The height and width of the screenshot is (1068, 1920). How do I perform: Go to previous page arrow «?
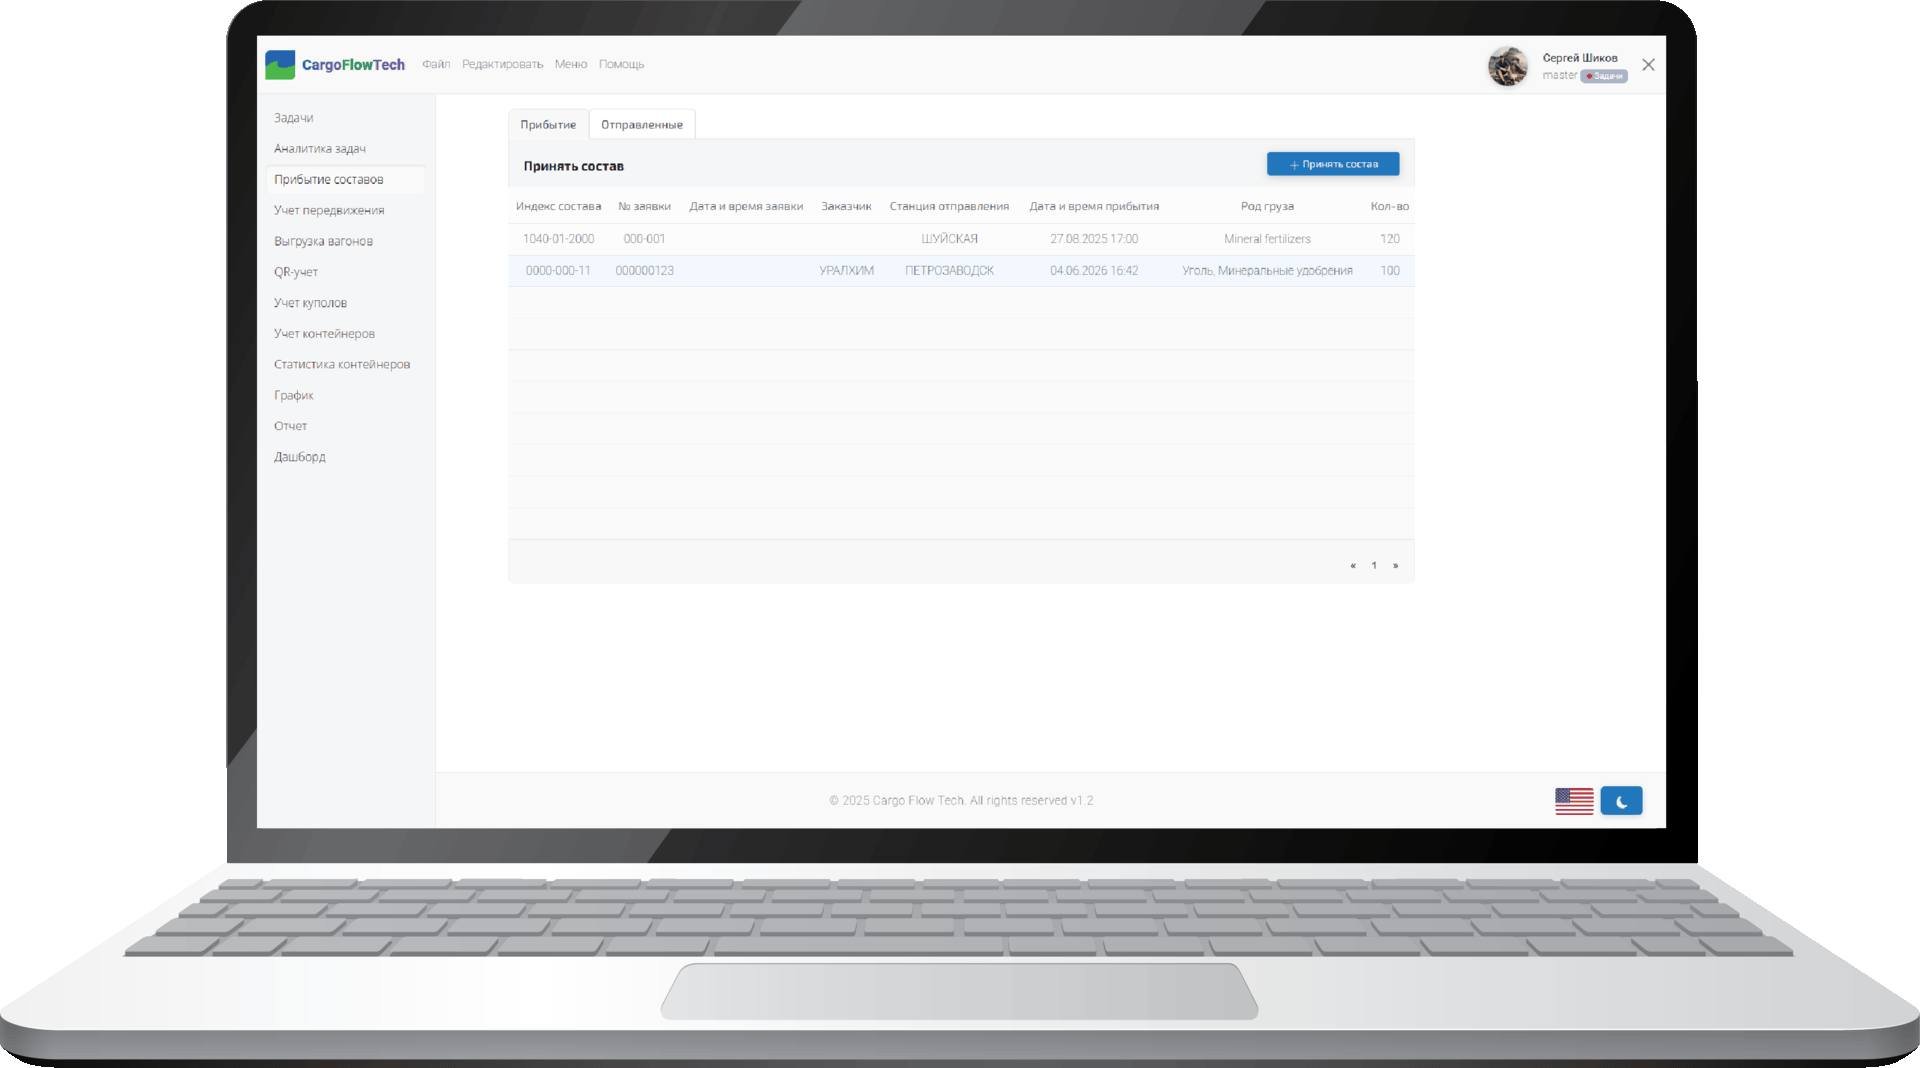(x=1353, y=566)
